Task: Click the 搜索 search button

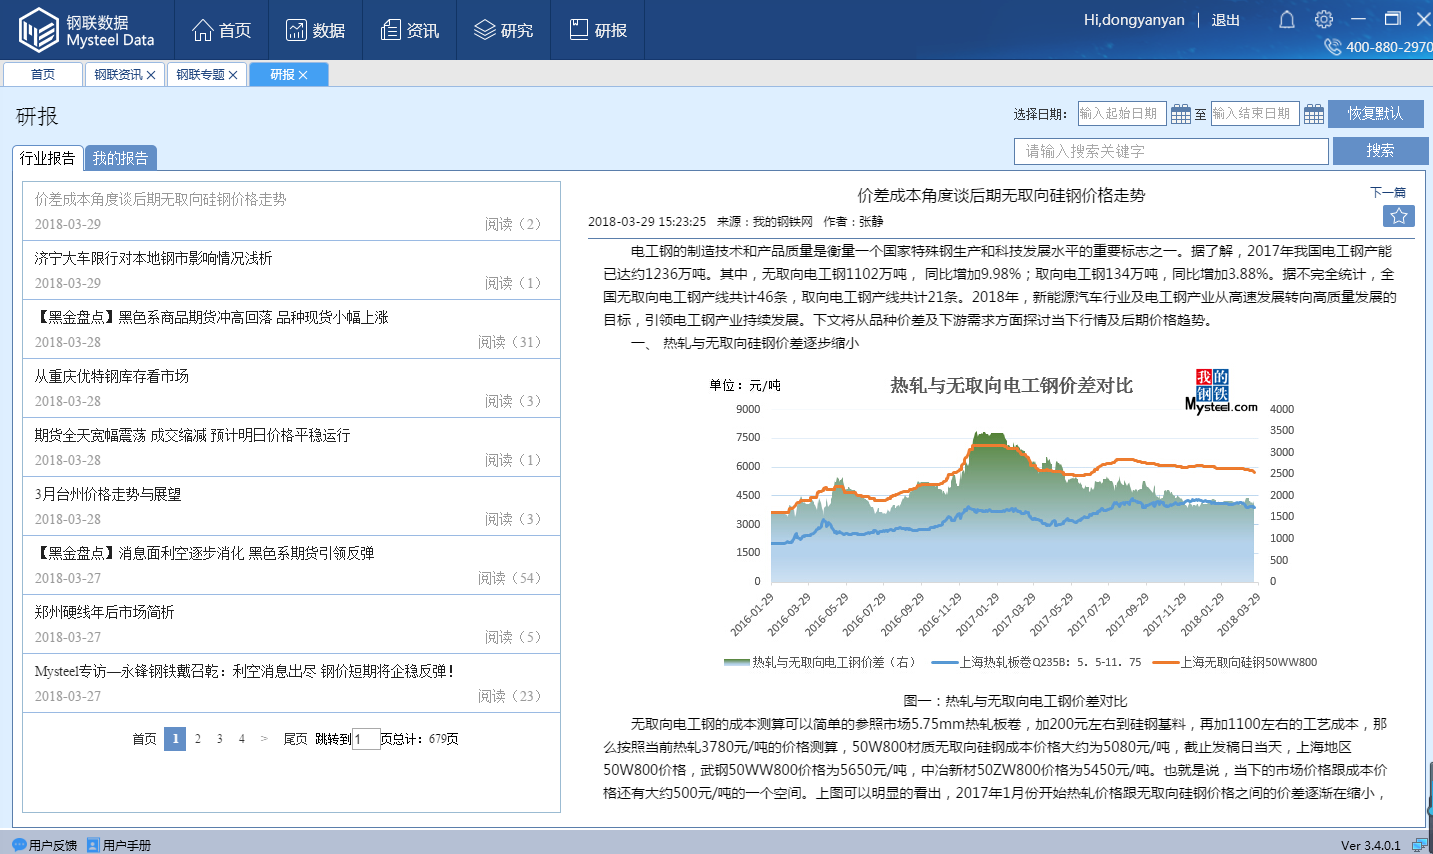Action: coord(1380,151)
